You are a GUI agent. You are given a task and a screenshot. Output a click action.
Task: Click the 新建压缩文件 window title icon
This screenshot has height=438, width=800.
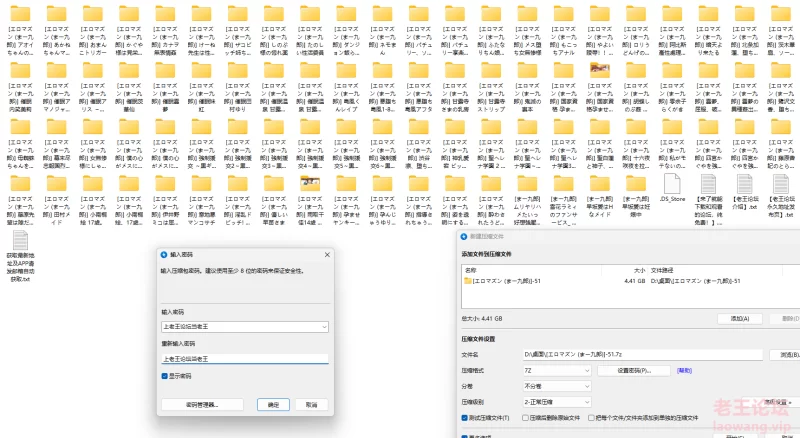click(x=464, y=236)
